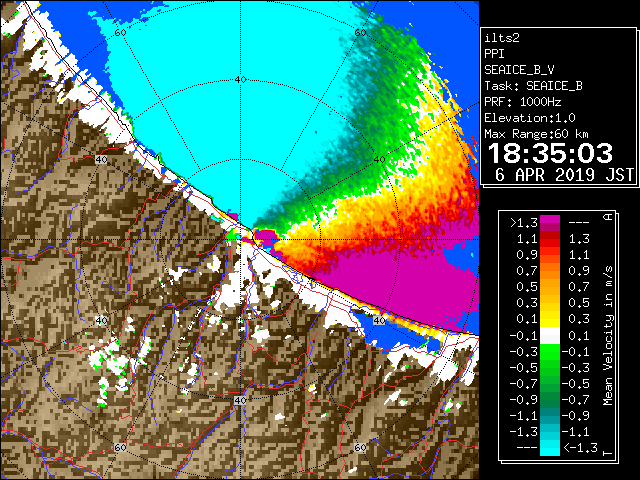Click the "40" range label due north of the radar
The image size is (640, 480).
[x=240, y=80]
